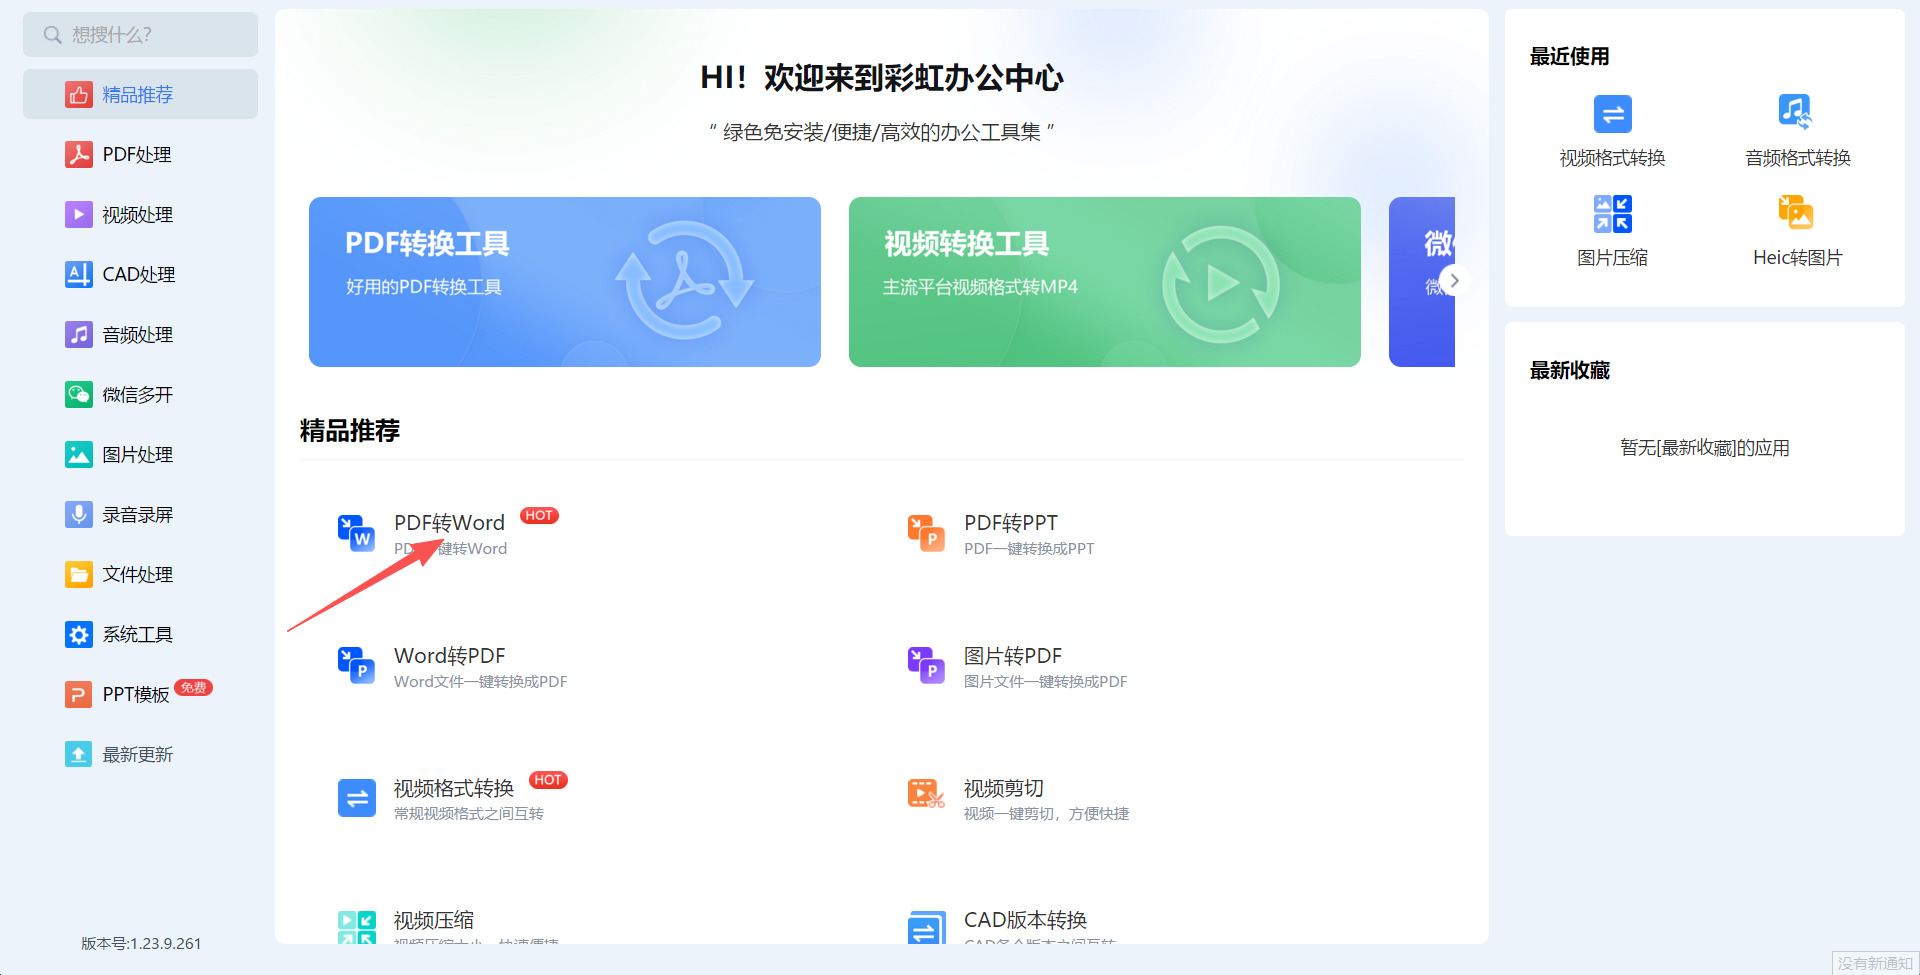Click the 音频处理 sidebar icon

click(x=79, y=334)
